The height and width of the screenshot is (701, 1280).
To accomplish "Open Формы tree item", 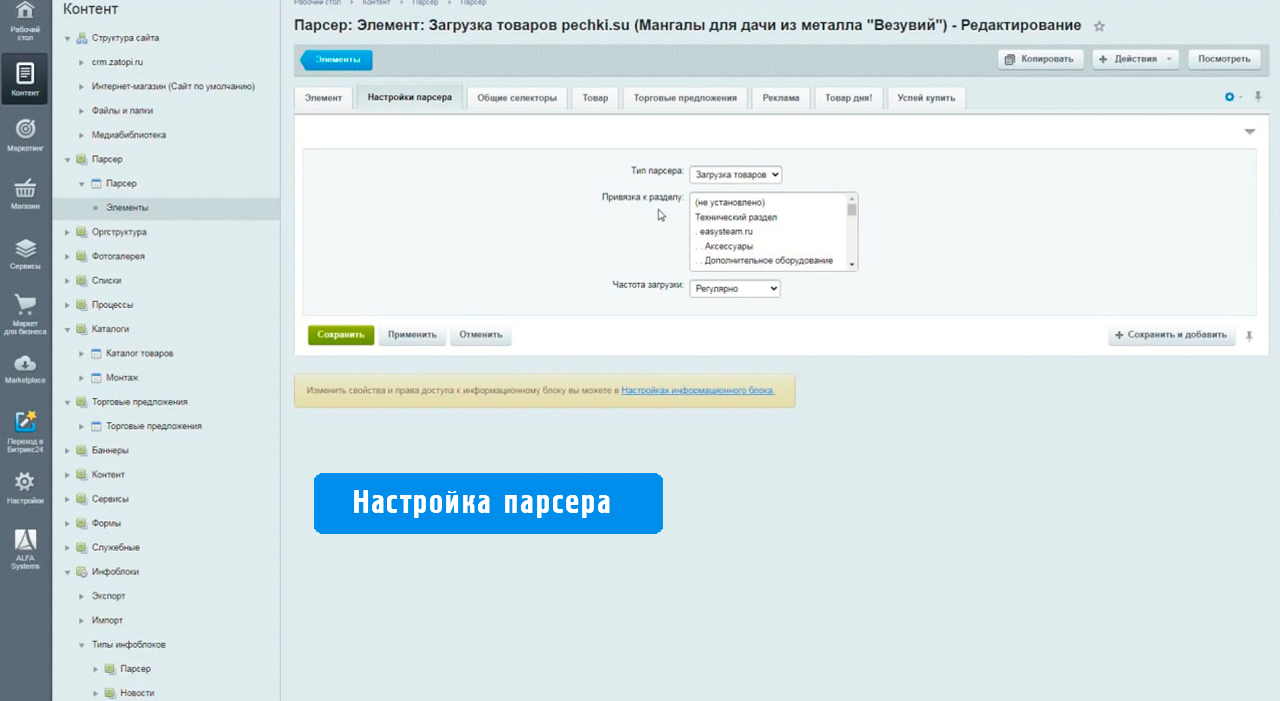I will click(106, 523).
